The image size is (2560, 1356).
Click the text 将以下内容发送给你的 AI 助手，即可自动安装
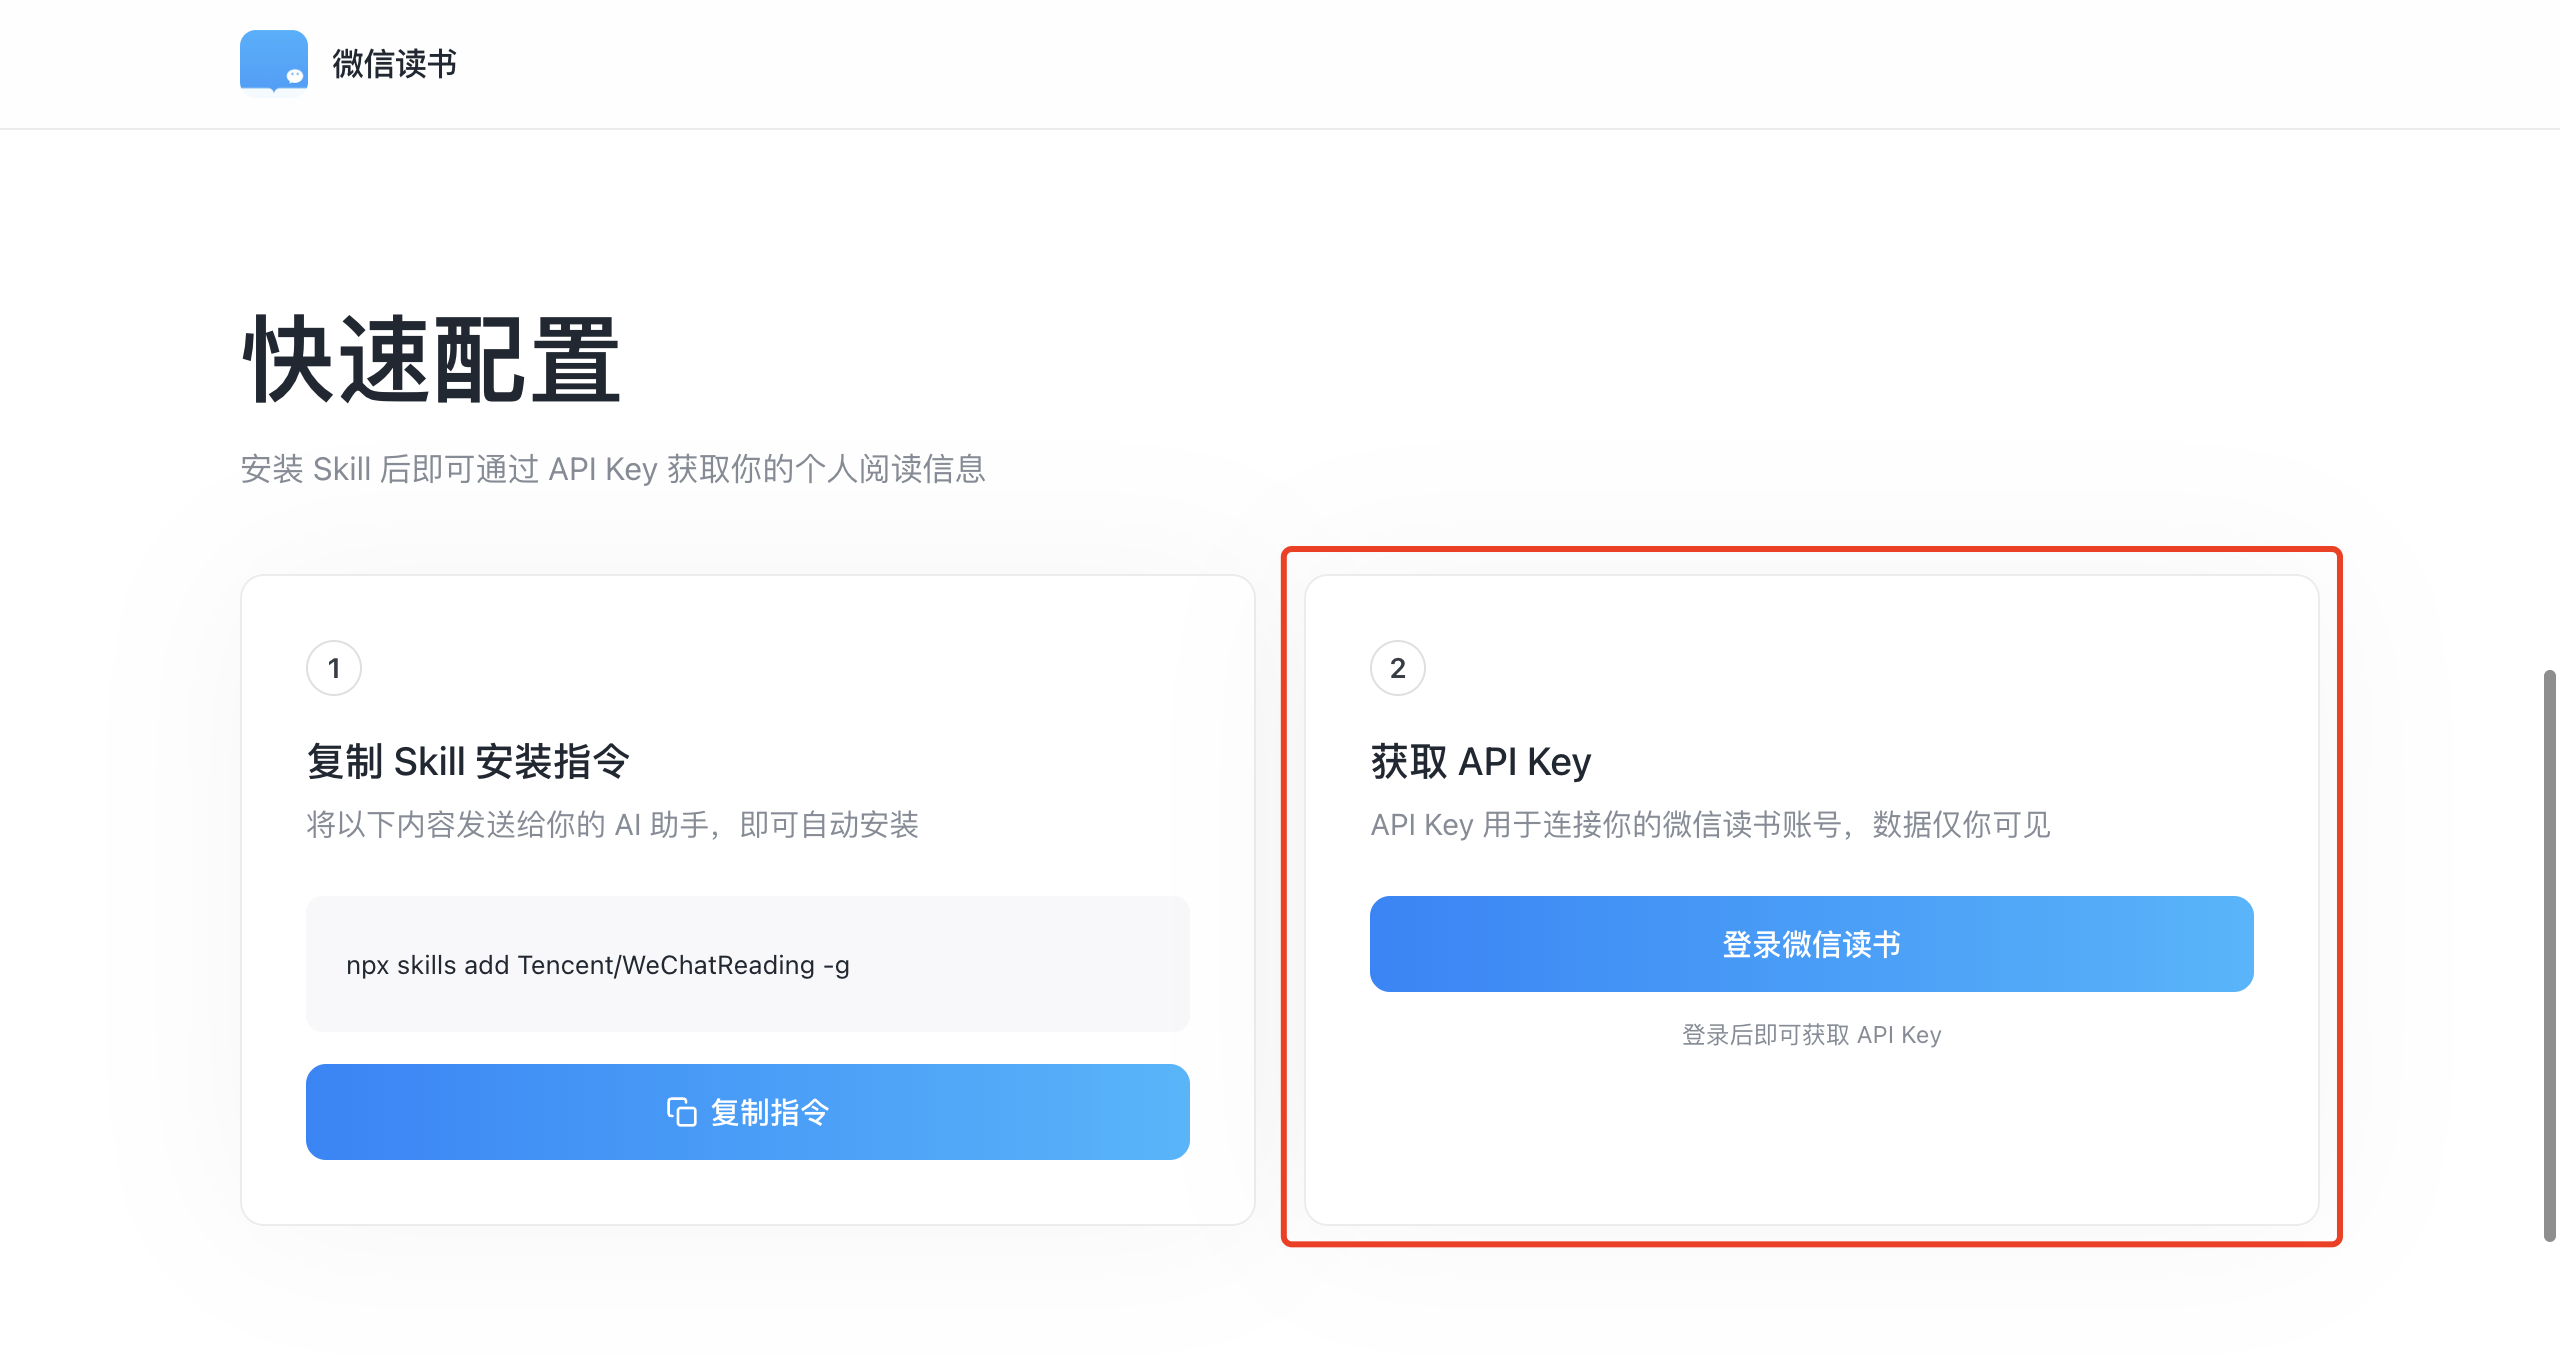612,825
